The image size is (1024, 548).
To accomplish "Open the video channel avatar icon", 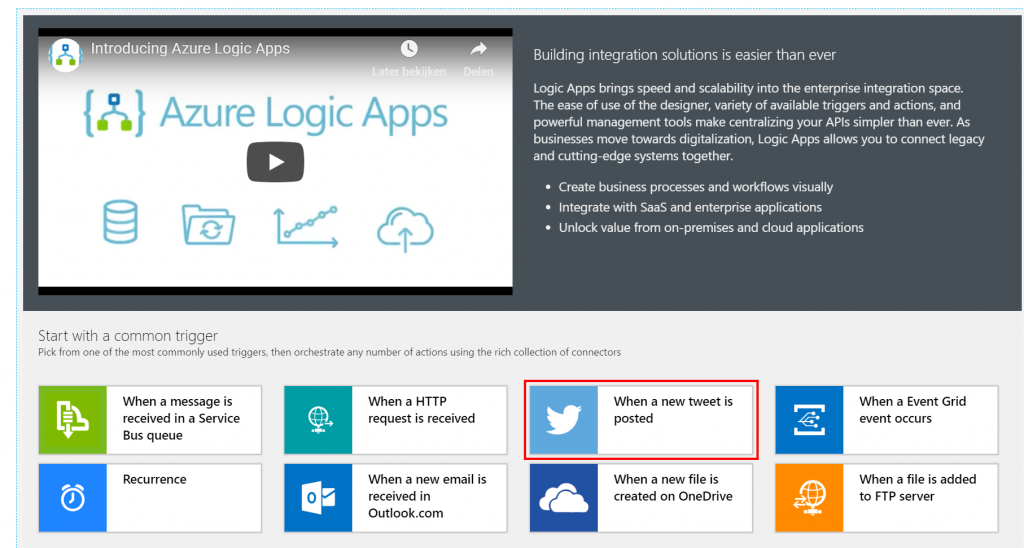I will point(65,55).
